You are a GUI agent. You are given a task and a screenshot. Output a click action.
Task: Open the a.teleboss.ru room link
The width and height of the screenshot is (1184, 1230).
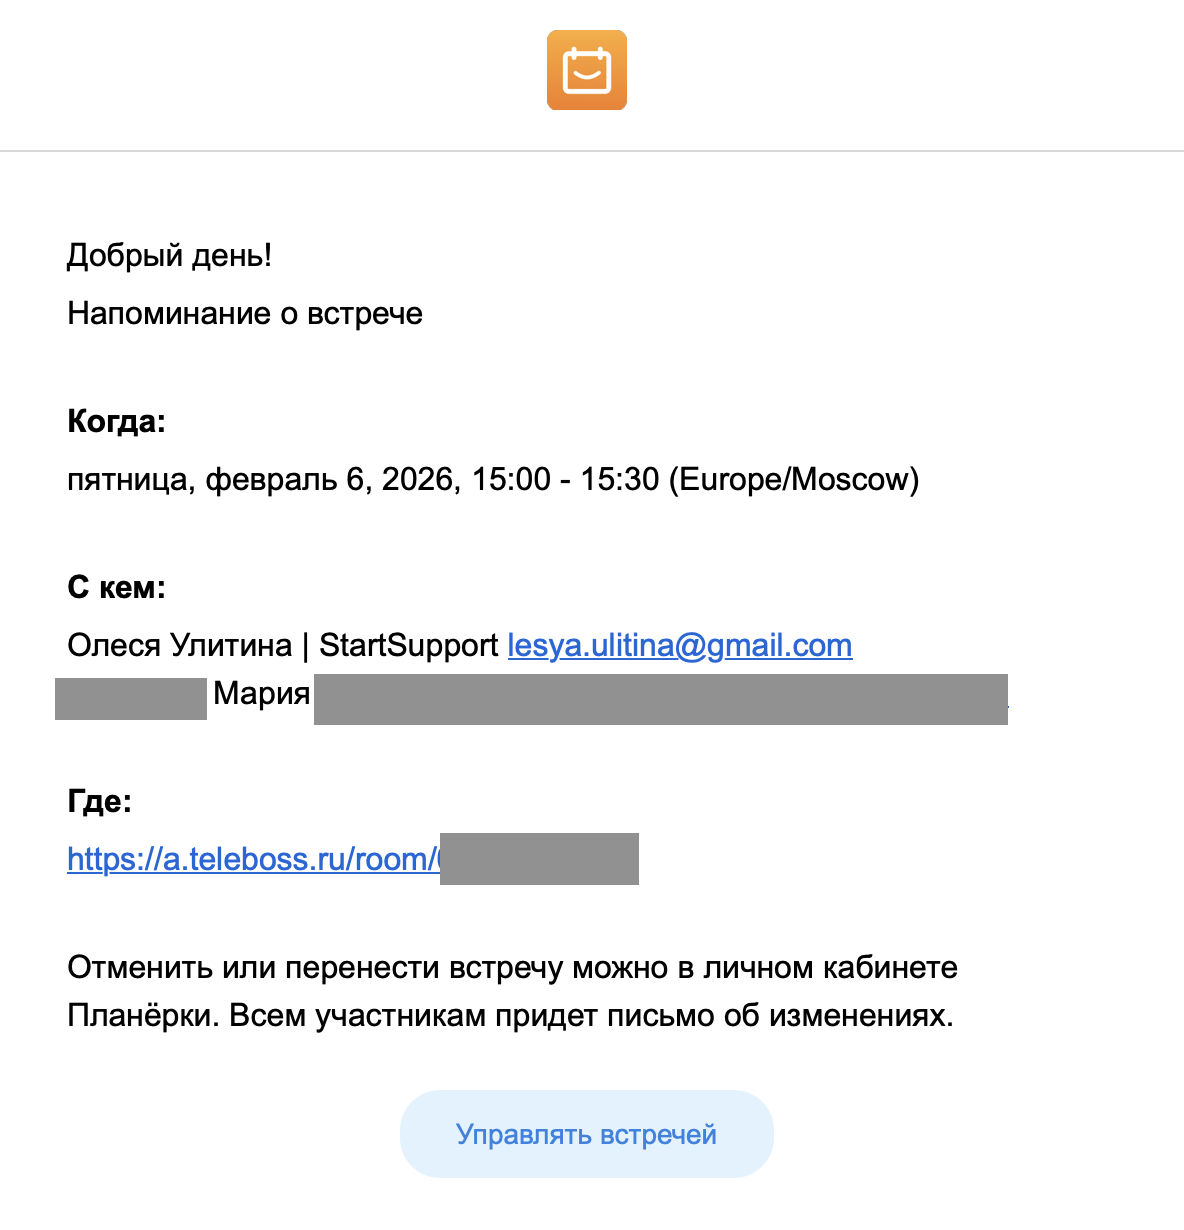click(x=252, y=860)
